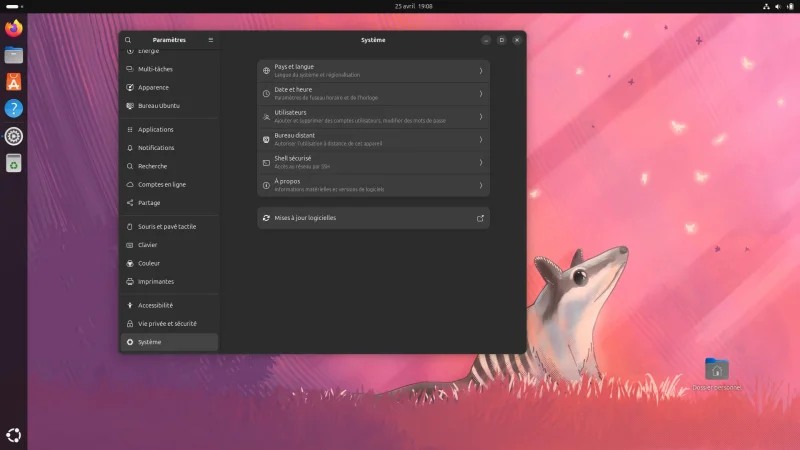The width and height of the screenshot is (800, 450).
Task: Open the hamburger menu in Paramètres header
Action: tap(211, 40)
